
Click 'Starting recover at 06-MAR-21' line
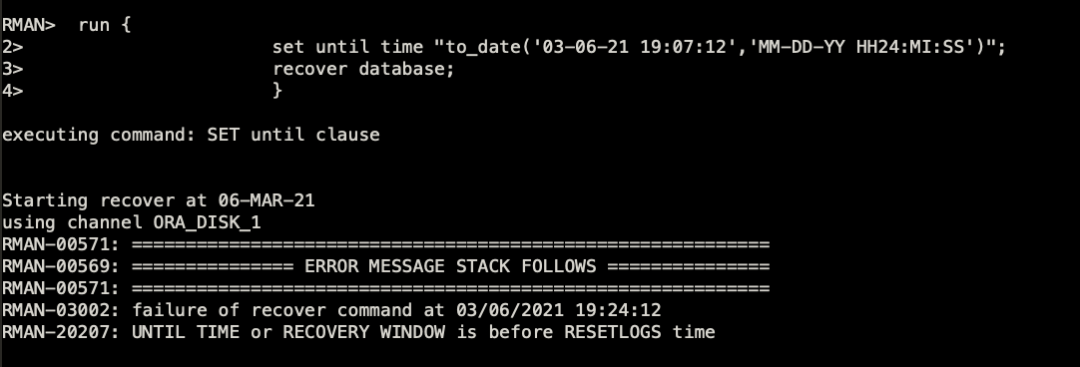158,200
